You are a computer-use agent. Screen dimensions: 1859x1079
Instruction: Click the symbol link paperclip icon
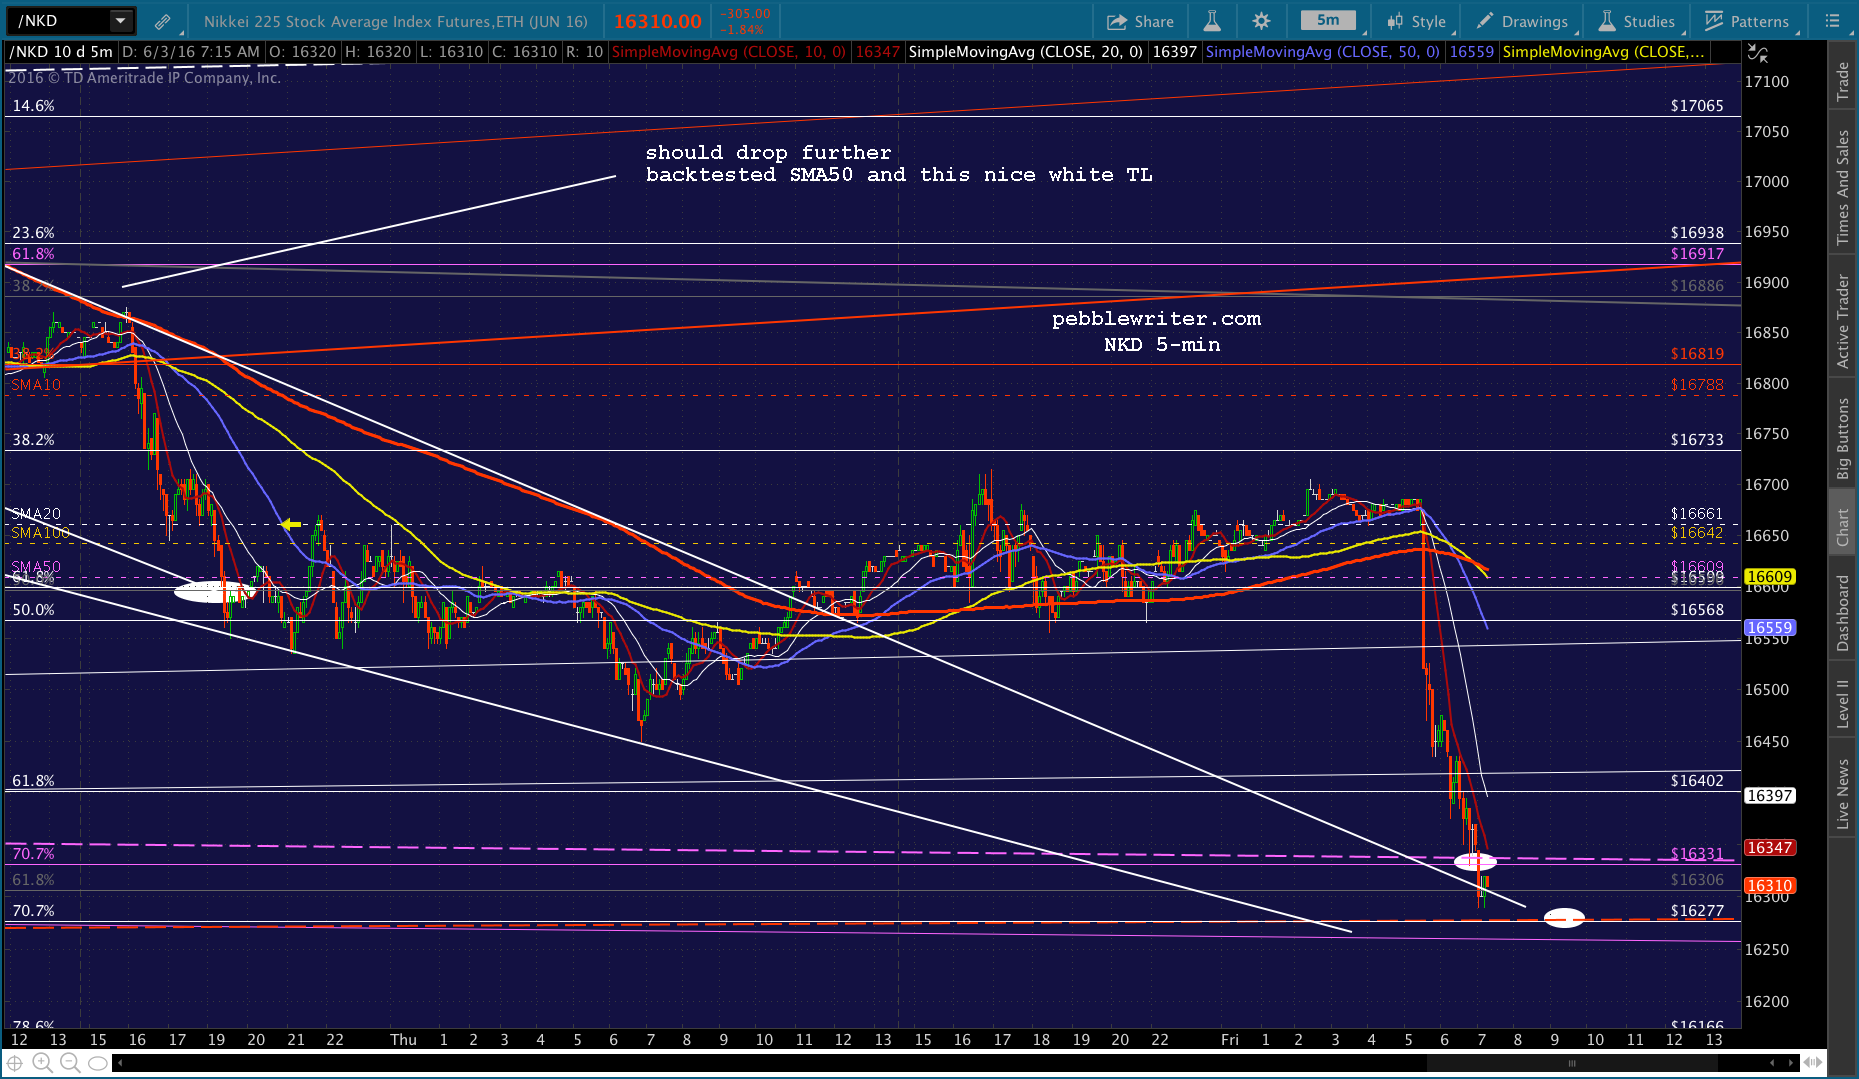tap(162, 21)
